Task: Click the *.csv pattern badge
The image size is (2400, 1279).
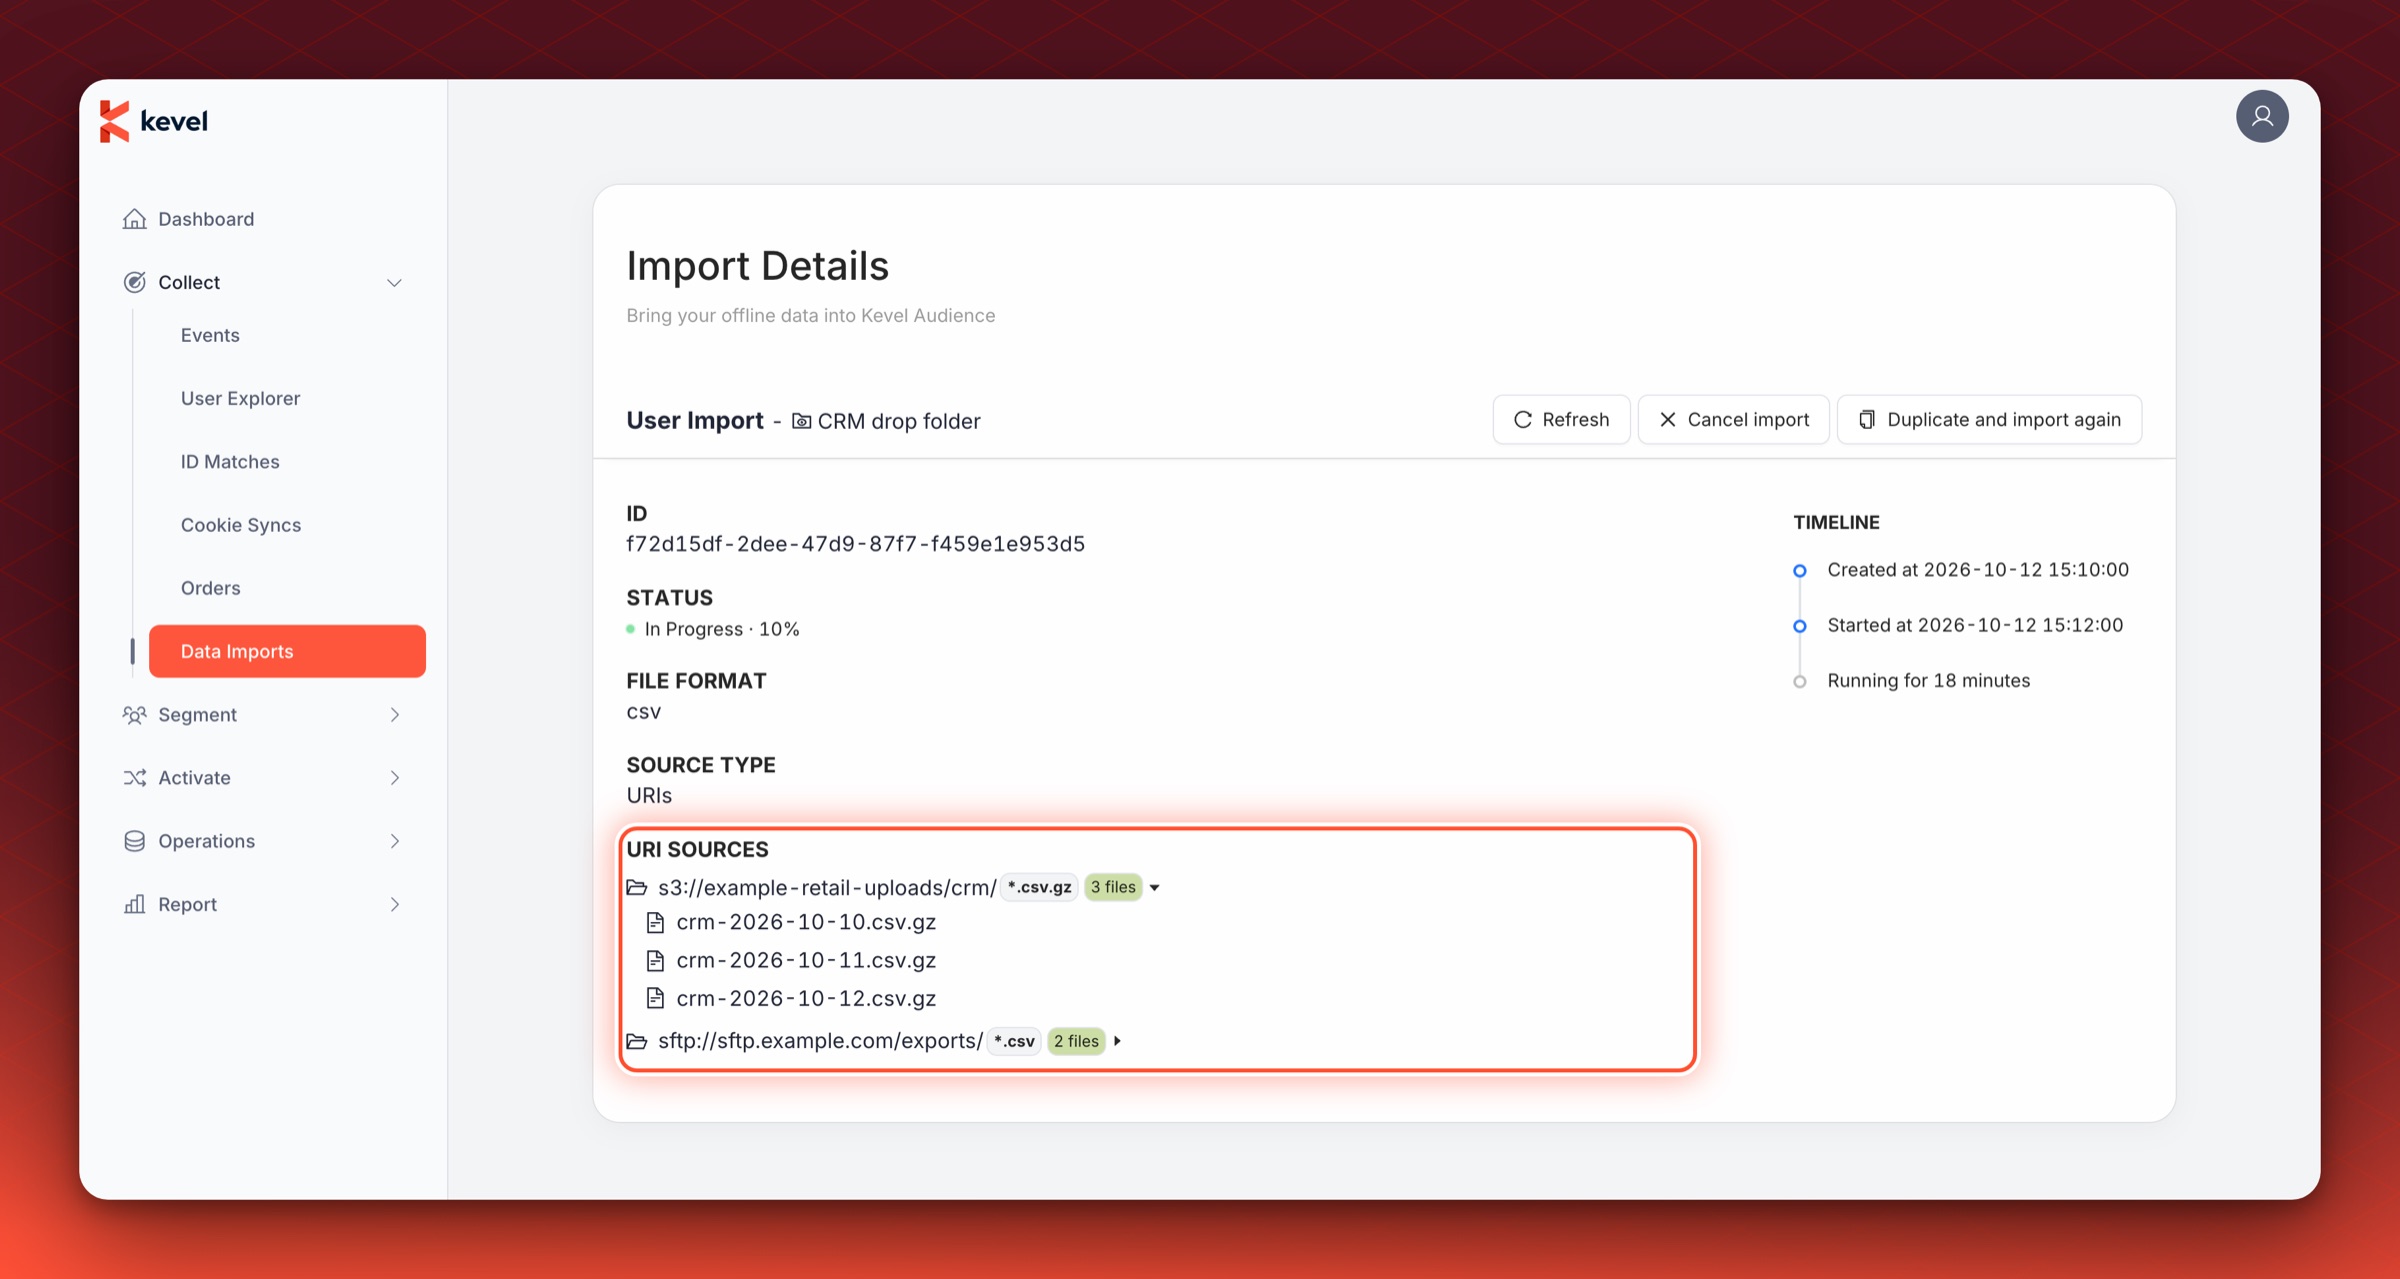Action: point(1014,1041)
